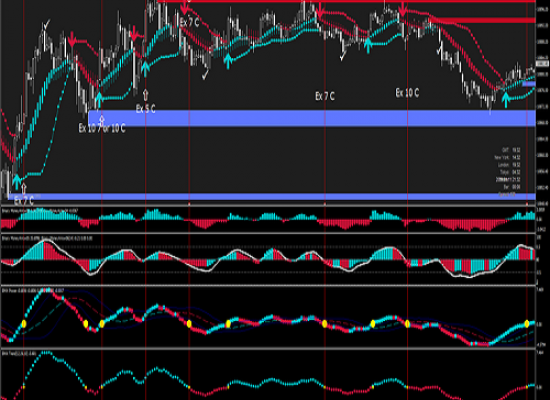Screen dimensions: 550x400
Task: Click the red sell arrow above 'Ex 10 C'
Action: [x=403, y=9]
